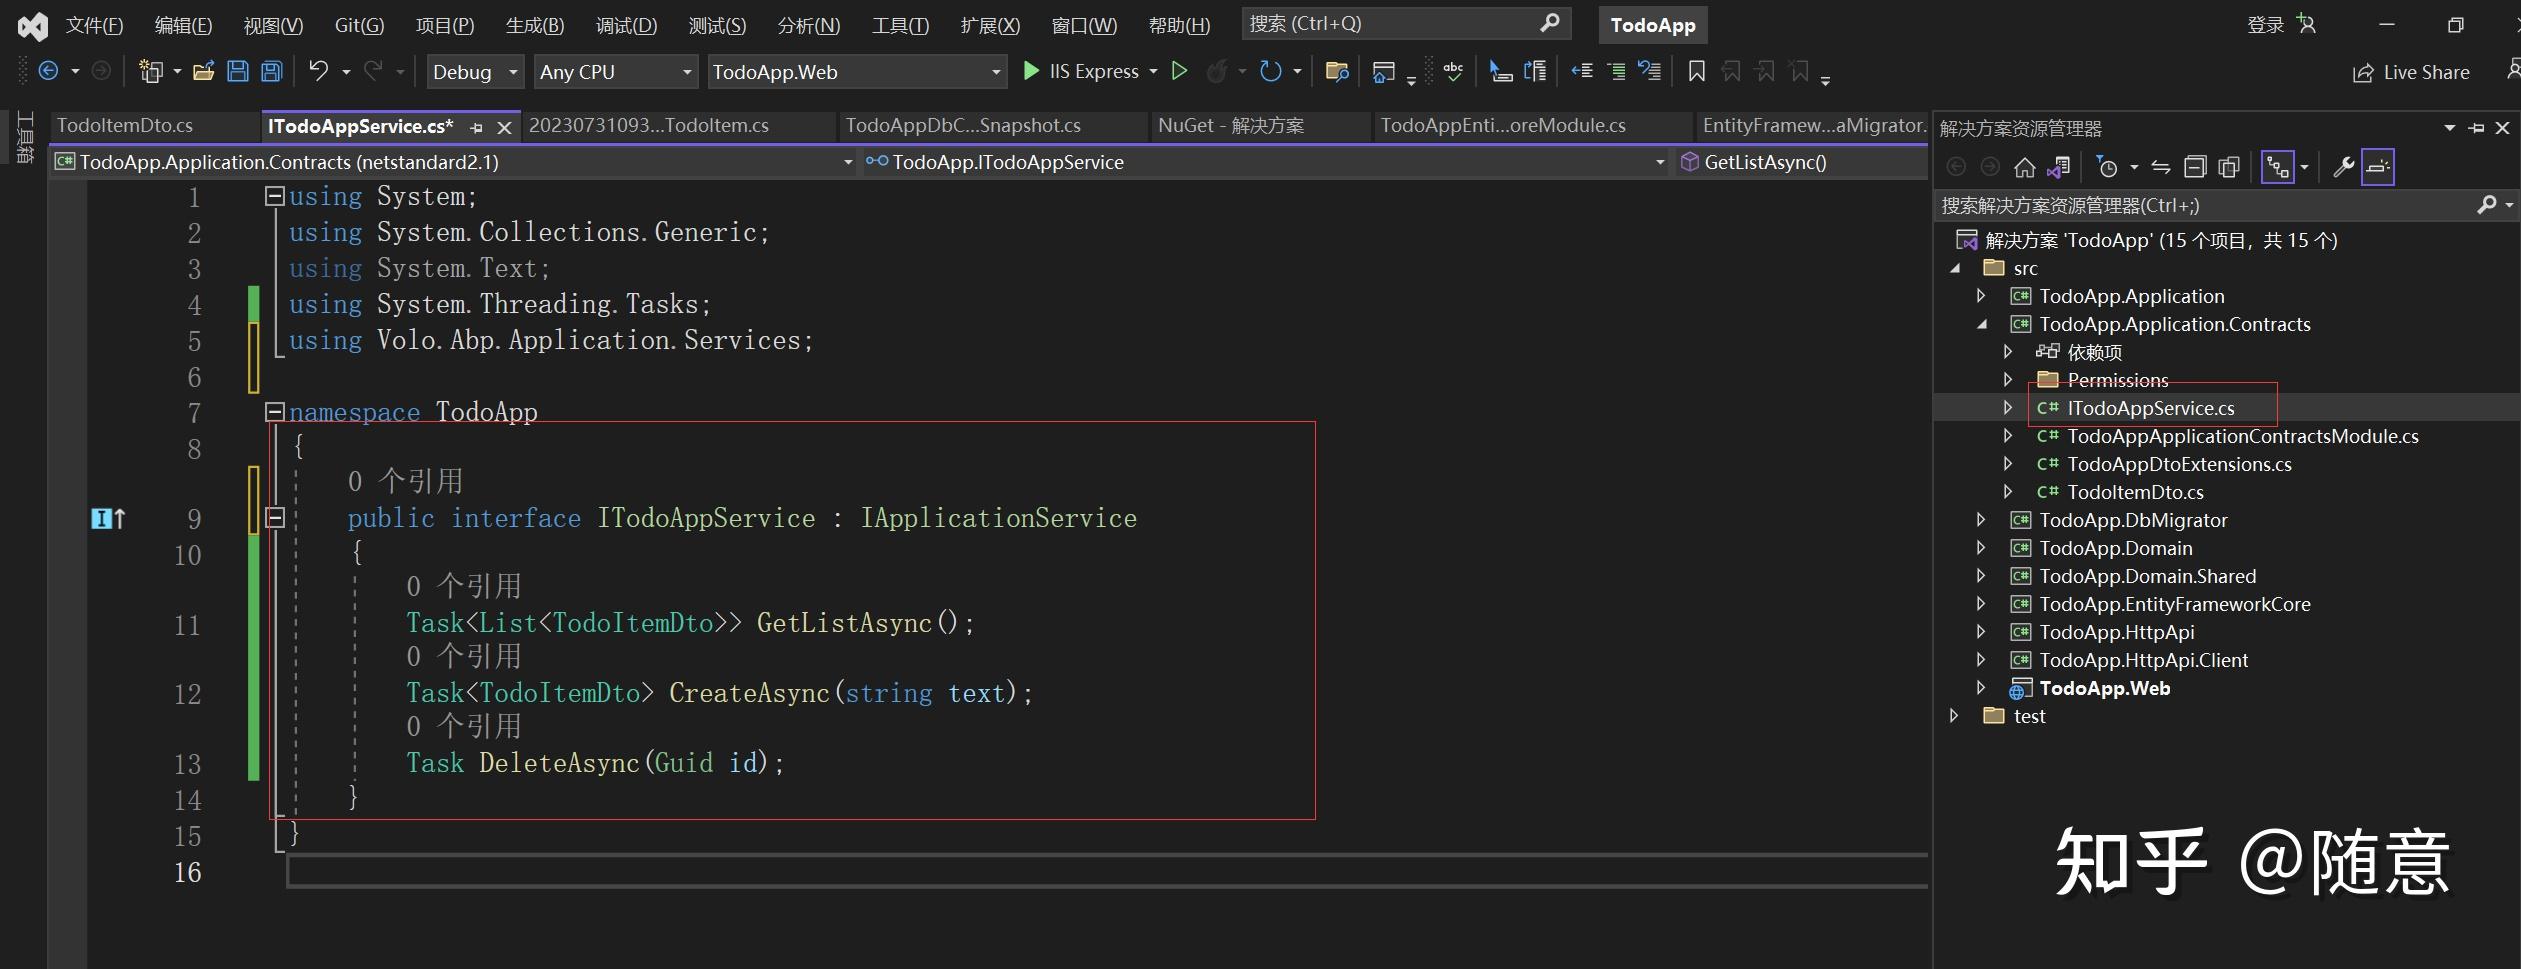
Task: Expand the Permissions folder
Action: pyautogui.click(x=2007, y=380)
